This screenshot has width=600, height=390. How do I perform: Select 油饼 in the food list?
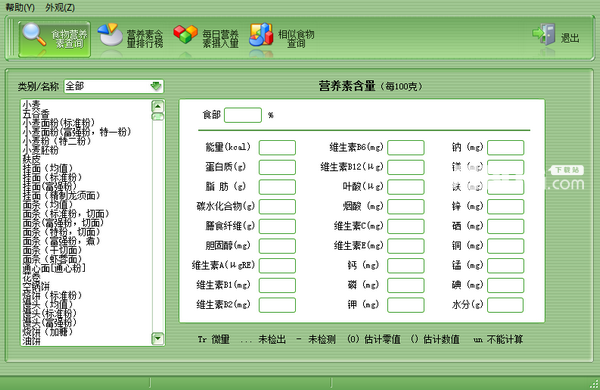pyautogui.click(x=31, y=341)
